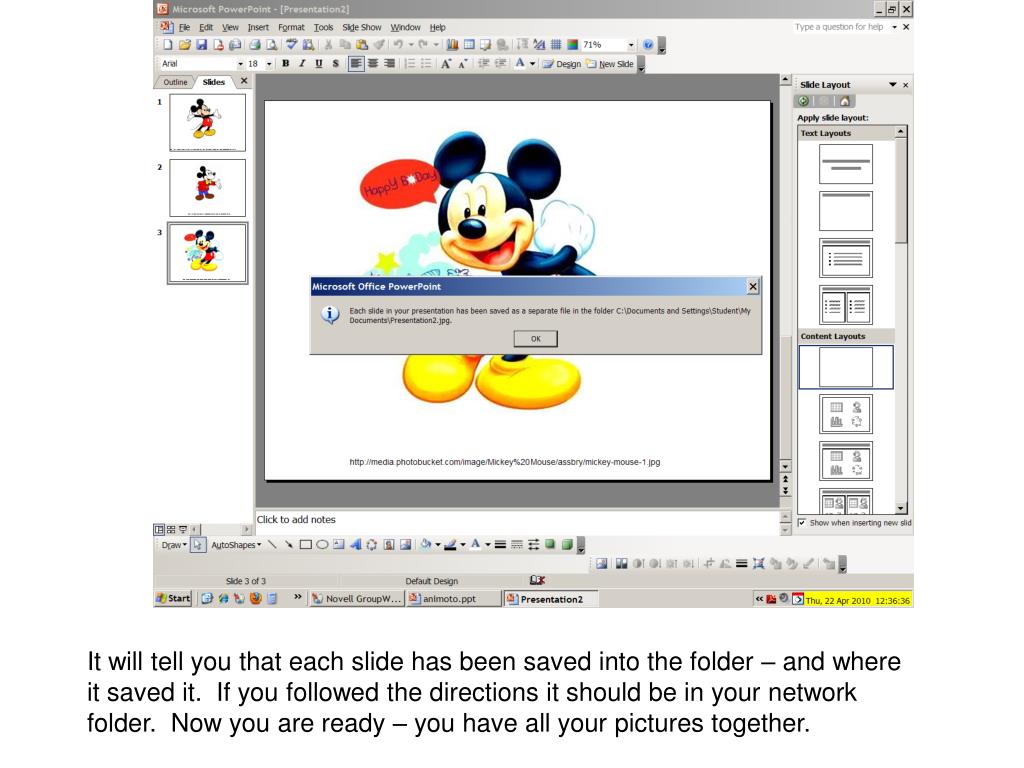Image resolution: width=1024 pixels, height=768 pixels.
Task: Toggle Underline formatting
Action: point(319,63)
